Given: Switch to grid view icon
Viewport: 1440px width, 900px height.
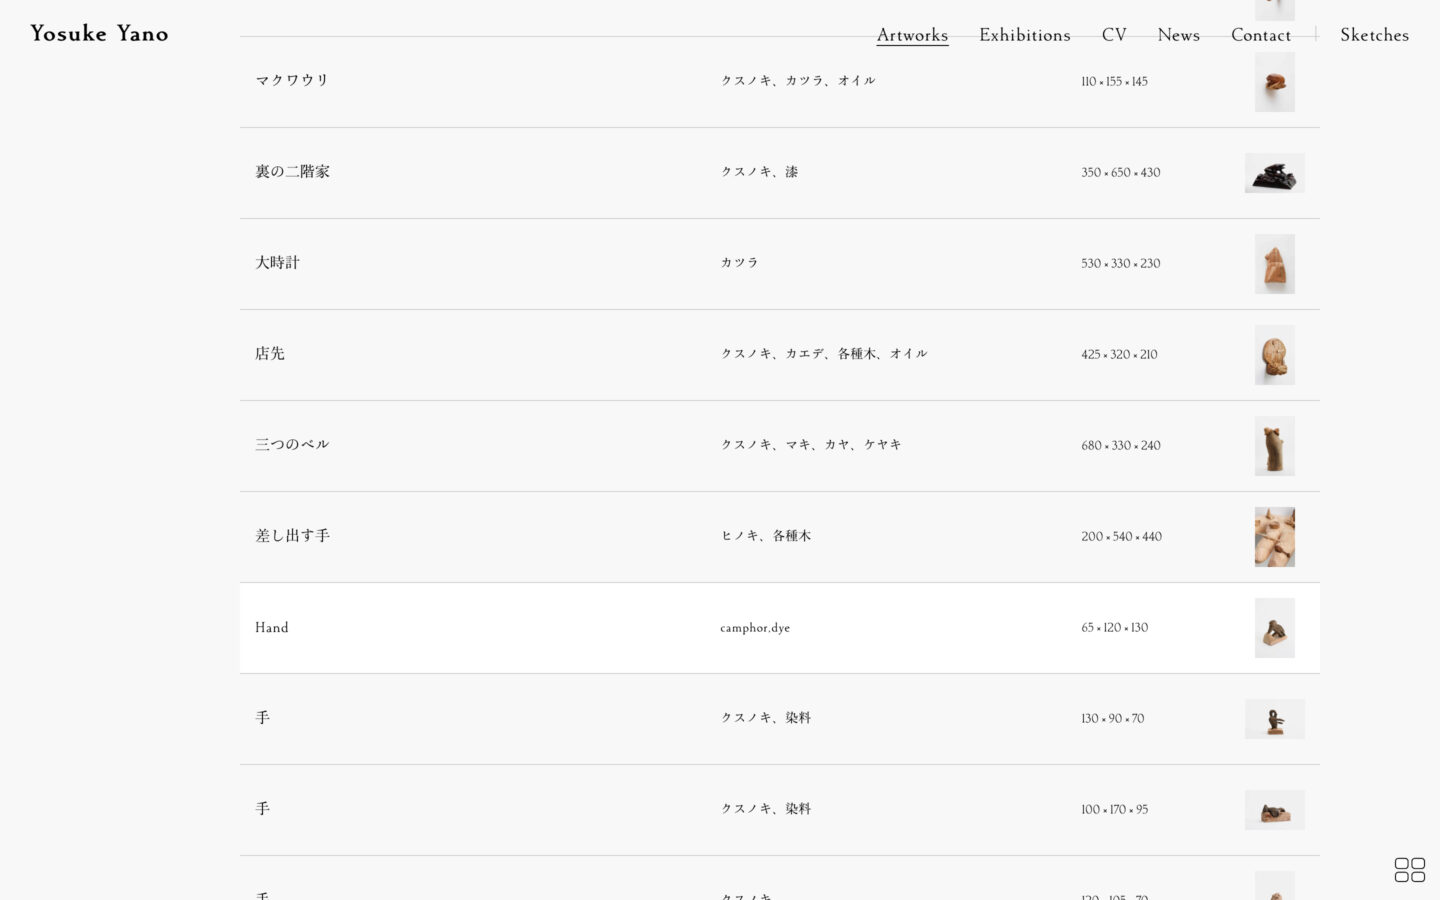Looking at the screenshot, I should (x=1409, y=870).
